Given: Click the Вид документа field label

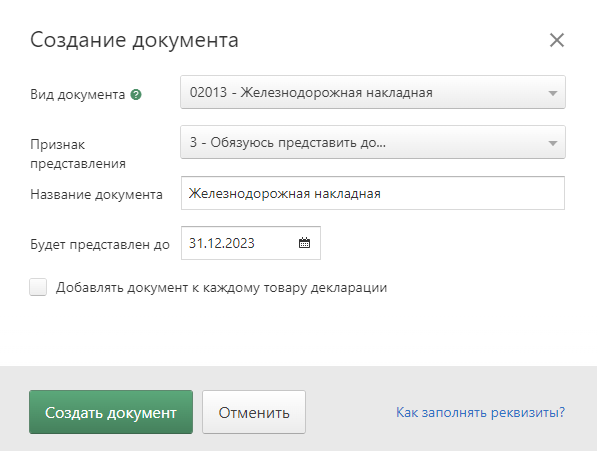Looking at the screenshot, I should [78, 94].
